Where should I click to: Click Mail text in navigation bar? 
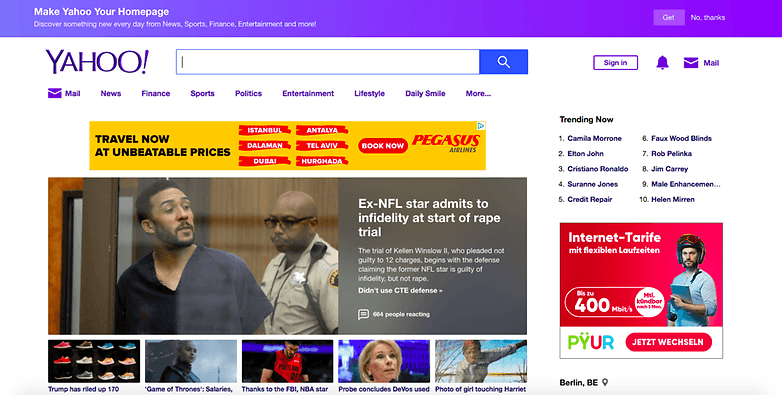click(72, 93)
